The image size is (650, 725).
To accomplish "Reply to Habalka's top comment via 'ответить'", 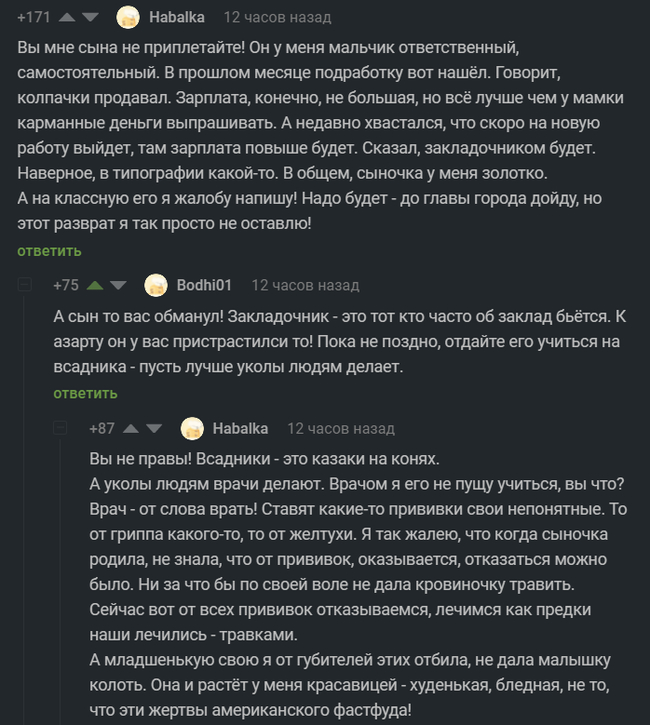I will tap(49, 250).
